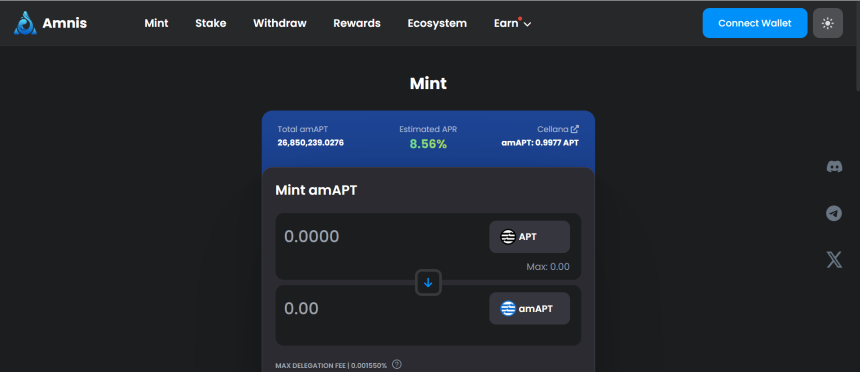Click the swap direction arrow between tokens
The image size is (860, 372).
coord(428,283)
